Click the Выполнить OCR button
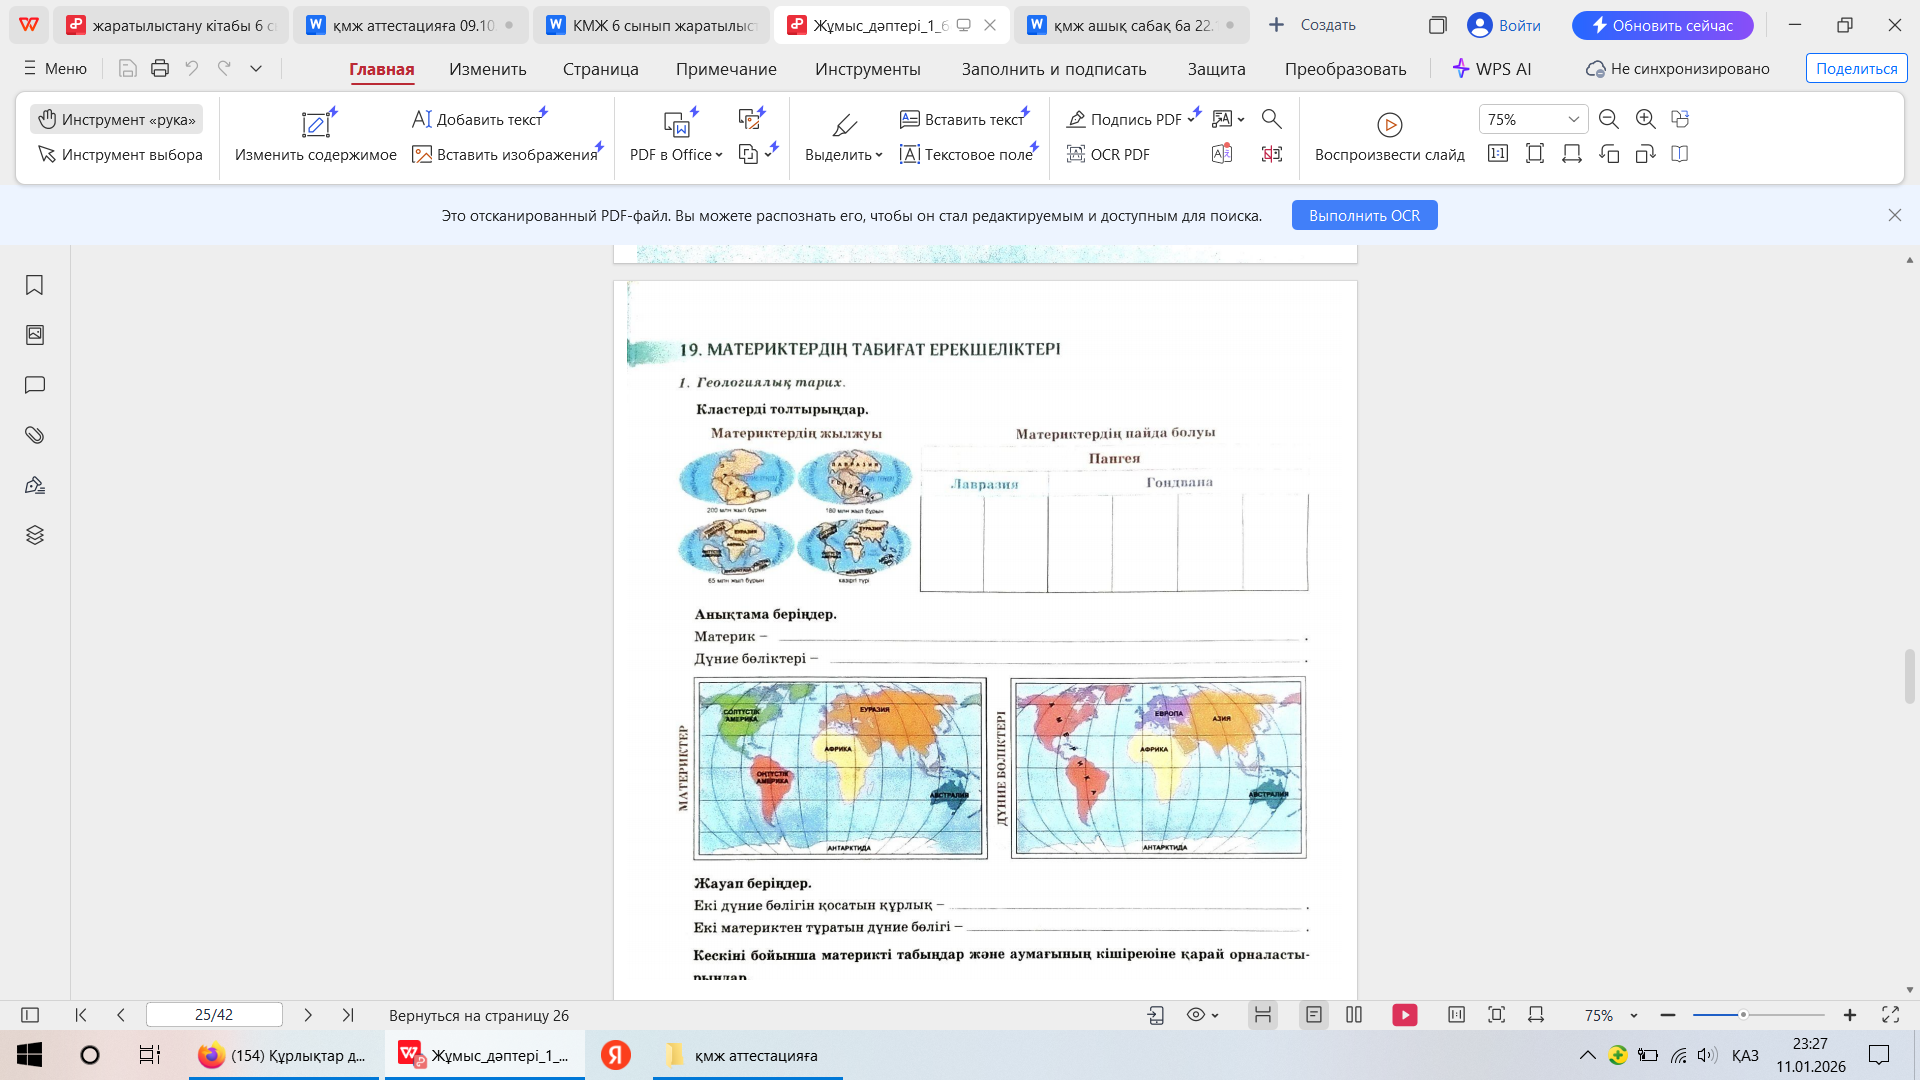 [x=1364, y=215]
